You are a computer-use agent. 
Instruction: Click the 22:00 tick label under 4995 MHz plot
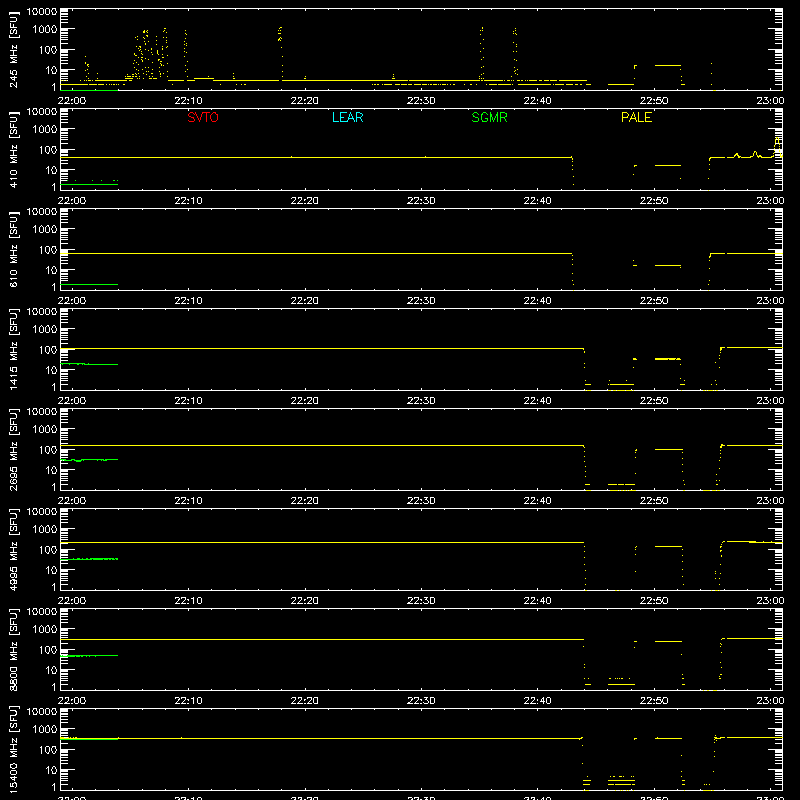72,601
